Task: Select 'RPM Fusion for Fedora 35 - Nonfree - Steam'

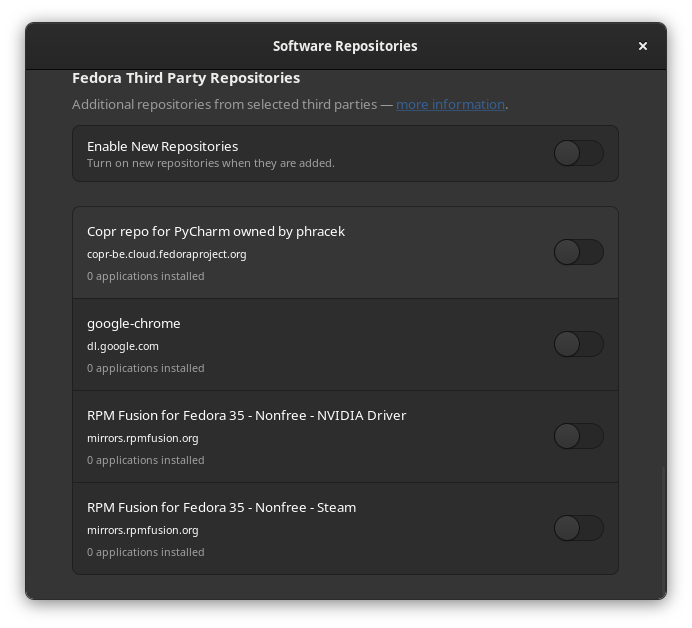Action: coord(222,508)
